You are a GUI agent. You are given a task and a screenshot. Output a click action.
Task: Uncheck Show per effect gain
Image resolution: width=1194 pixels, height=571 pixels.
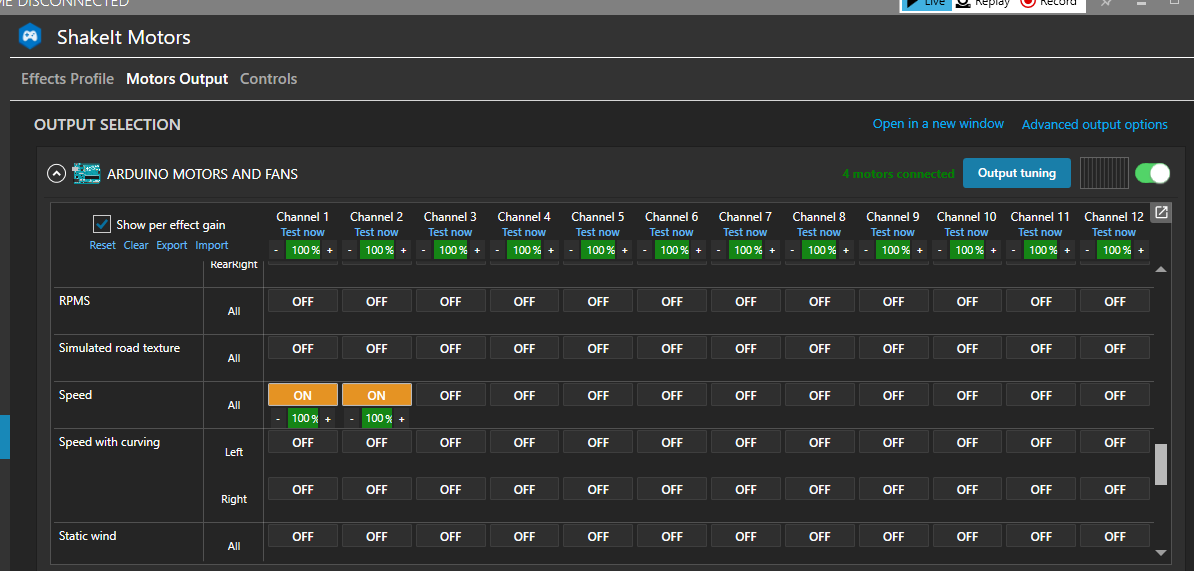pos(102,225)
